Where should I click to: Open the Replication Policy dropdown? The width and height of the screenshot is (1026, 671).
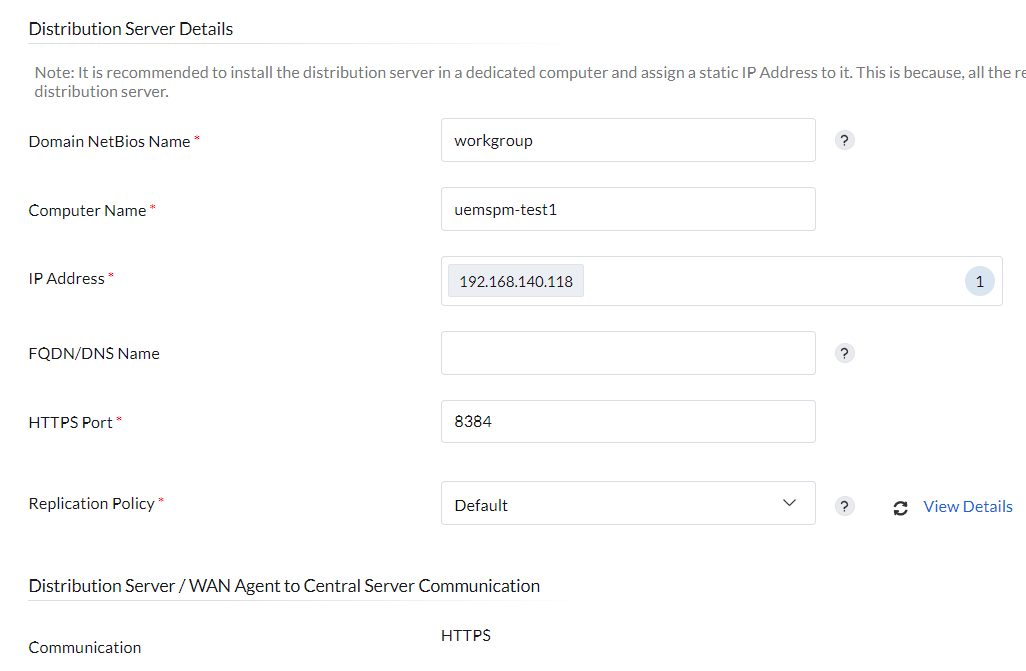click(x=628, y=504)
